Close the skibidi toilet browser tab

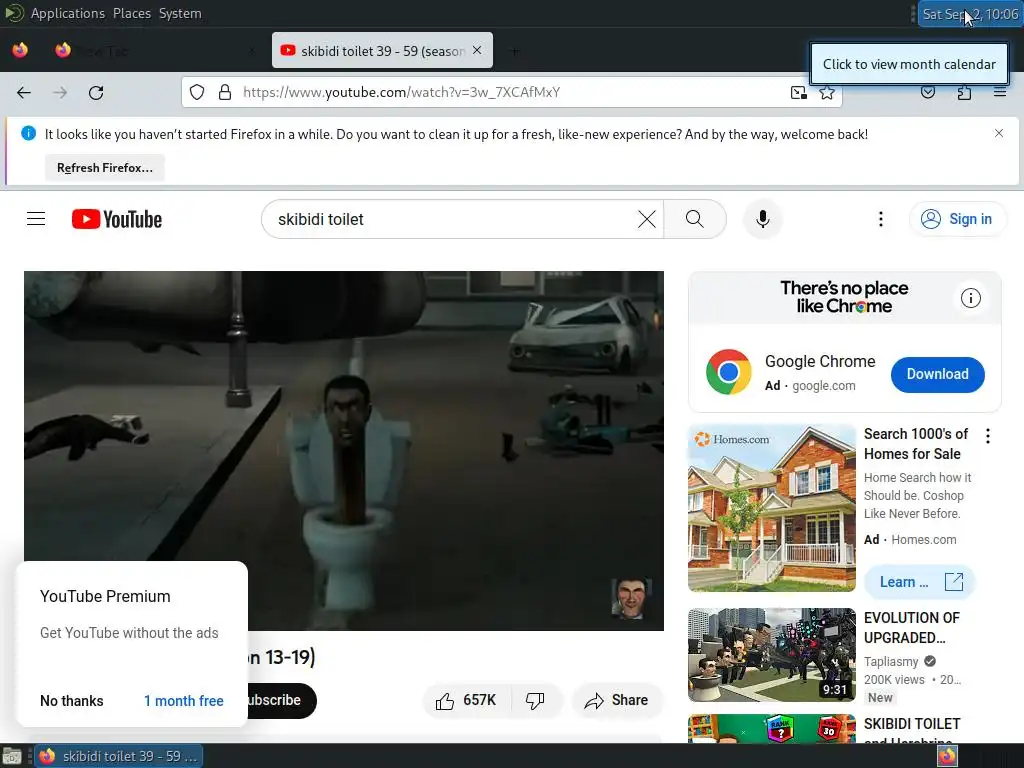pos(477,50)
